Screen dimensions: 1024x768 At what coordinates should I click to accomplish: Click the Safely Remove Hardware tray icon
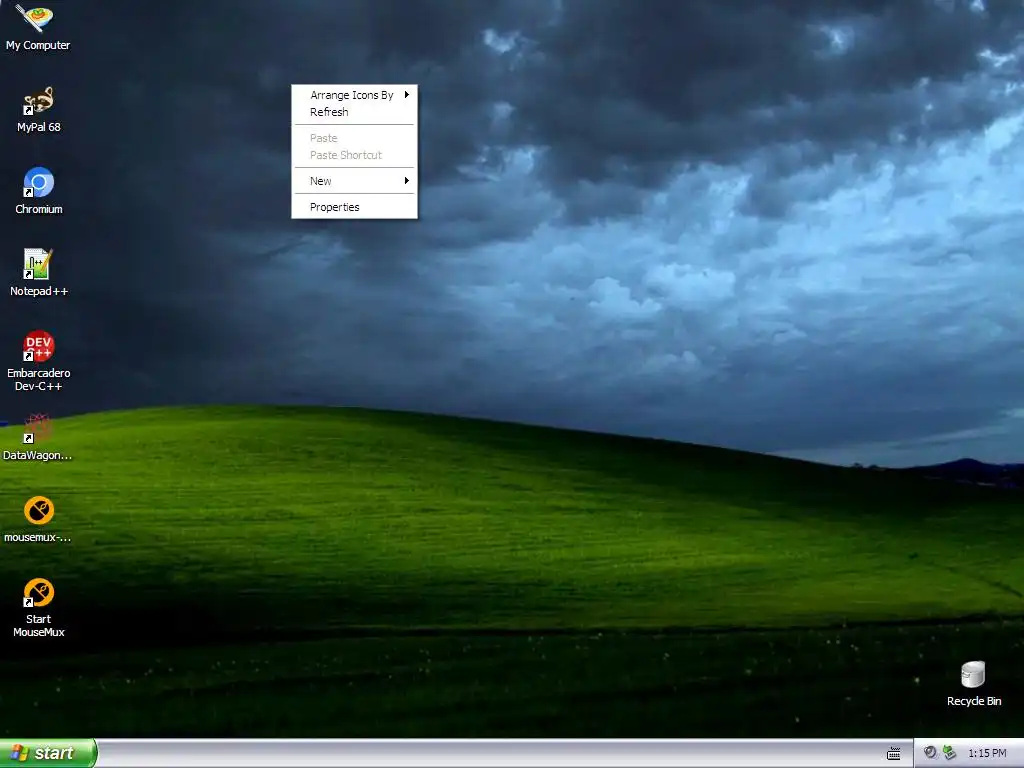tap(950, 753)
